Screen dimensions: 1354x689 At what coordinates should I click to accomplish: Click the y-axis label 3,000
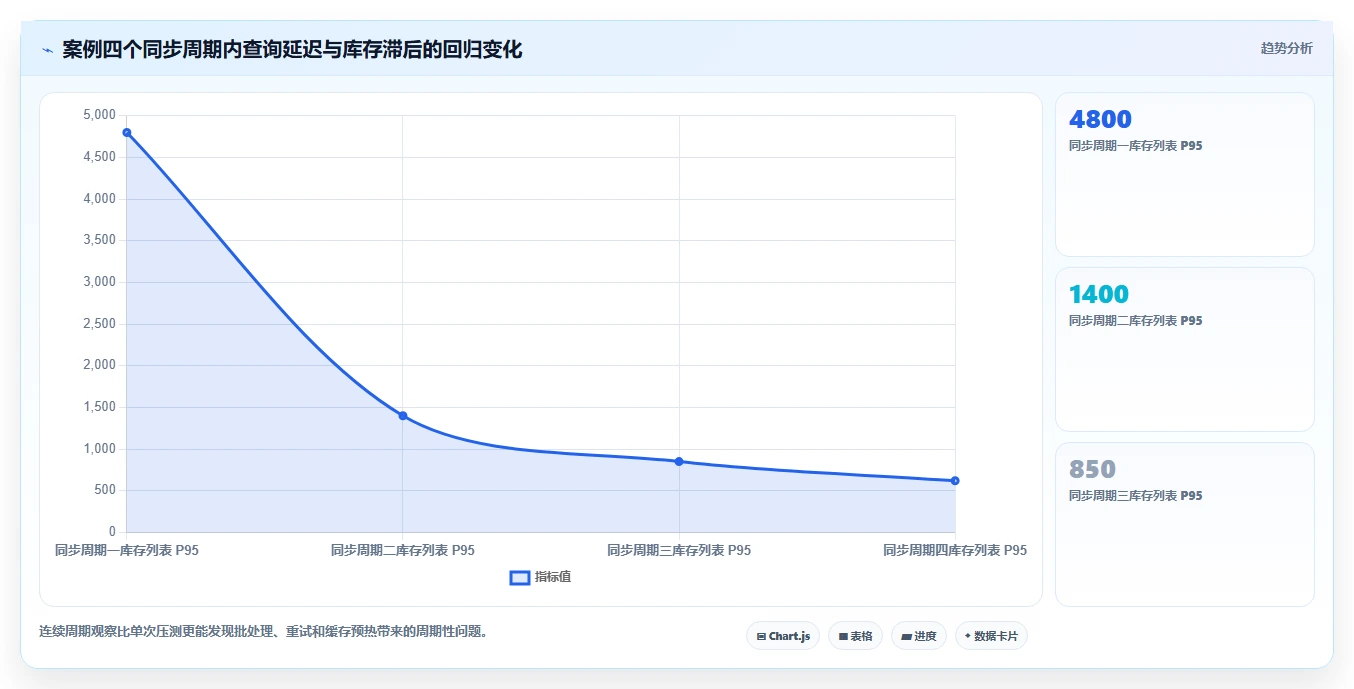pyautogui.click(x=99, y=282)
